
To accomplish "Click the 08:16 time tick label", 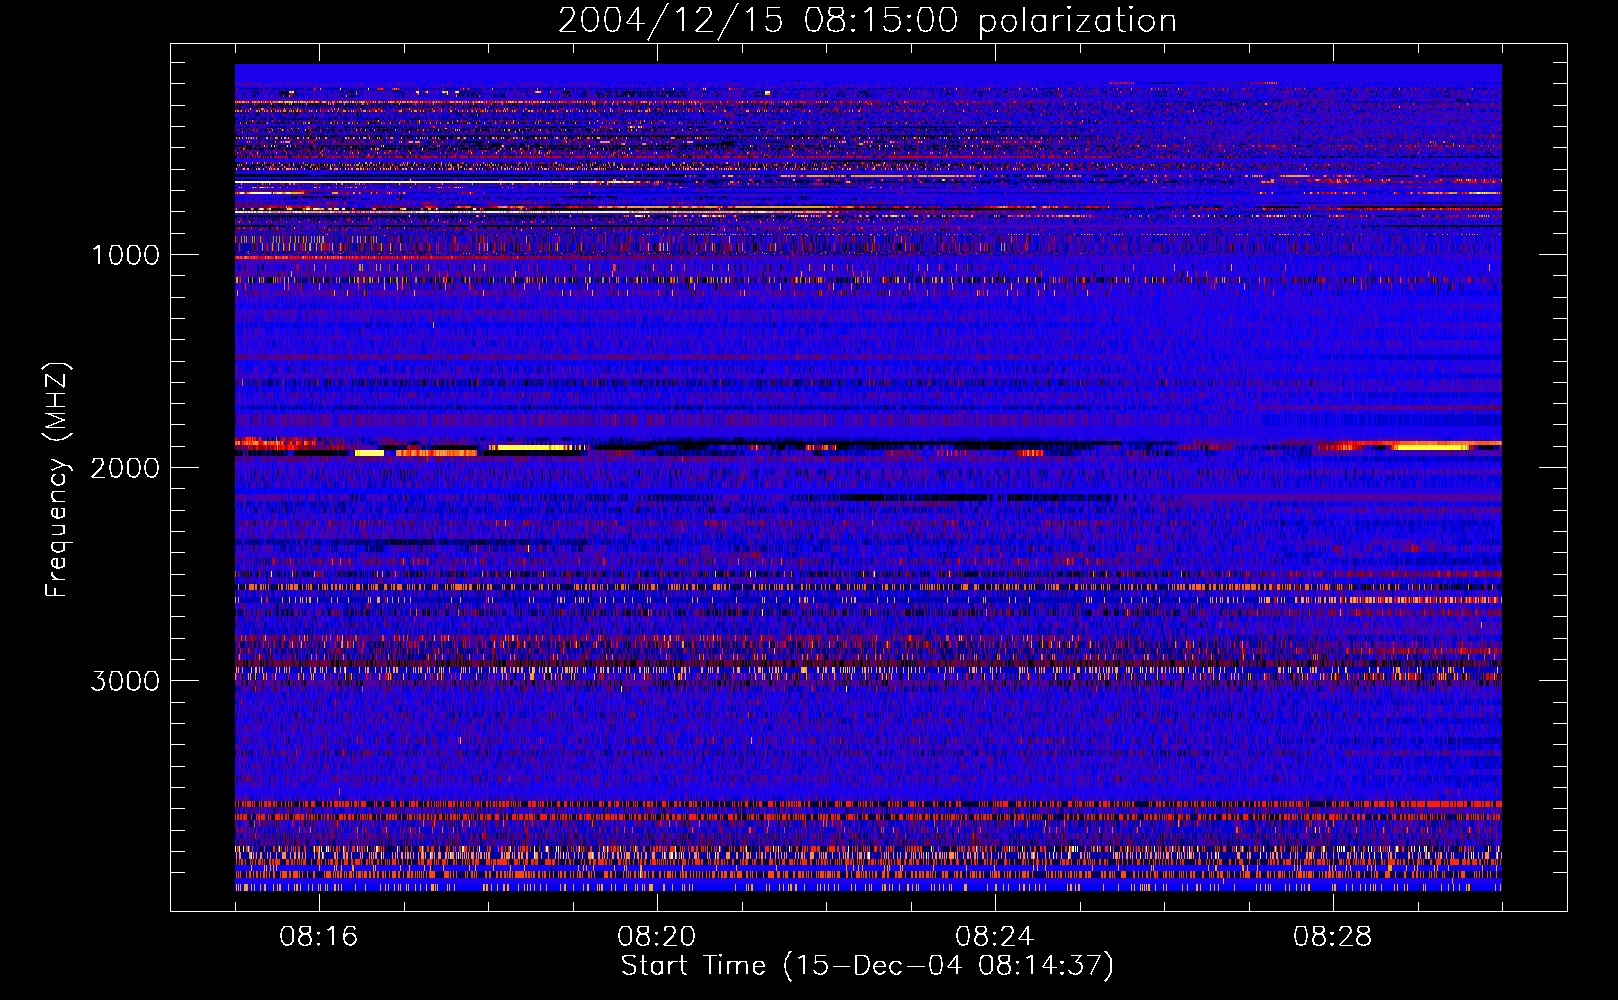I will coord(319,937).
